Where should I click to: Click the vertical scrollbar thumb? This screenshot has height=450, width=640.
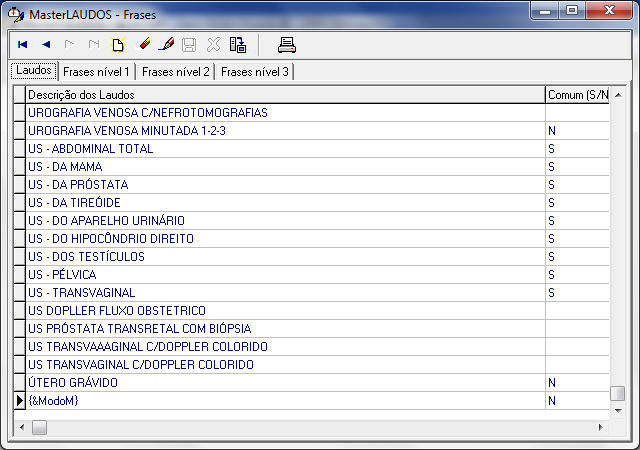click(618, 394)
